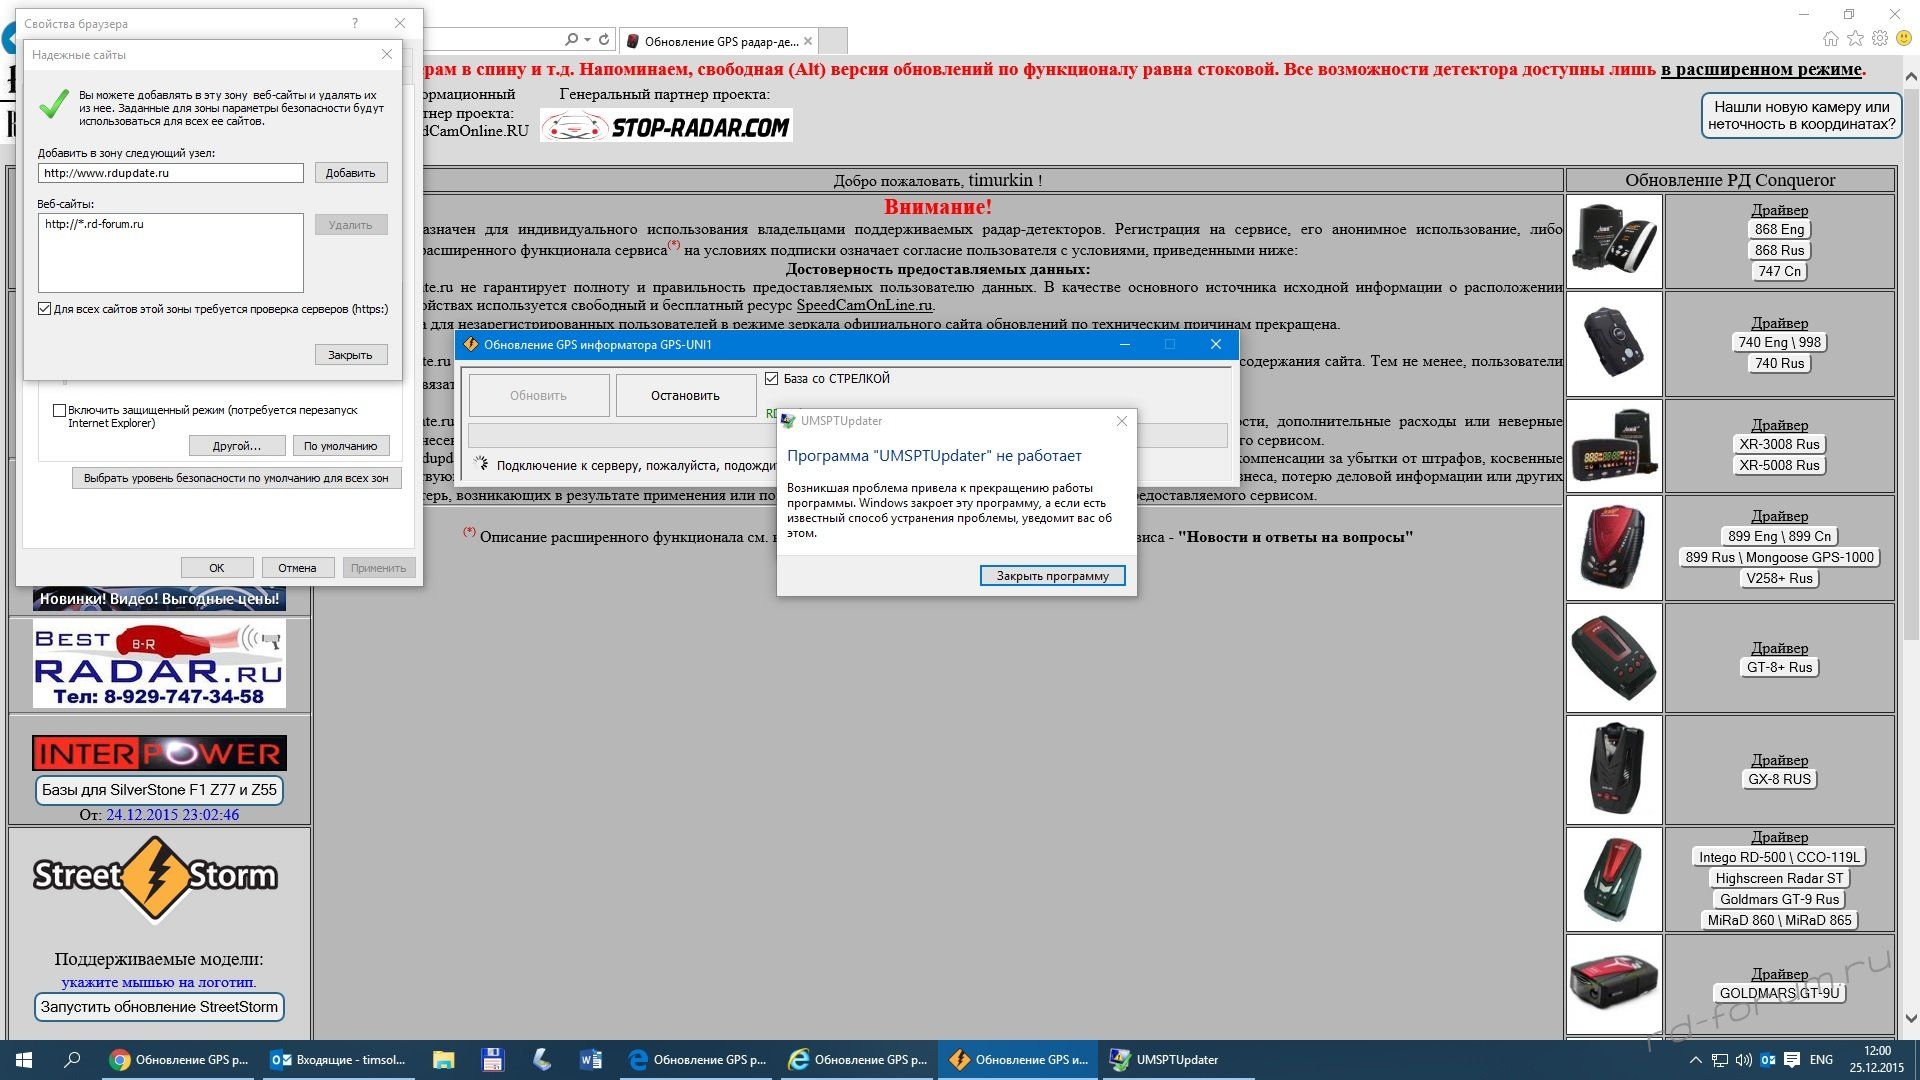Click the IE smiley feedback icon
Screen dimensions: 1920x1080
click(1904, 39)
